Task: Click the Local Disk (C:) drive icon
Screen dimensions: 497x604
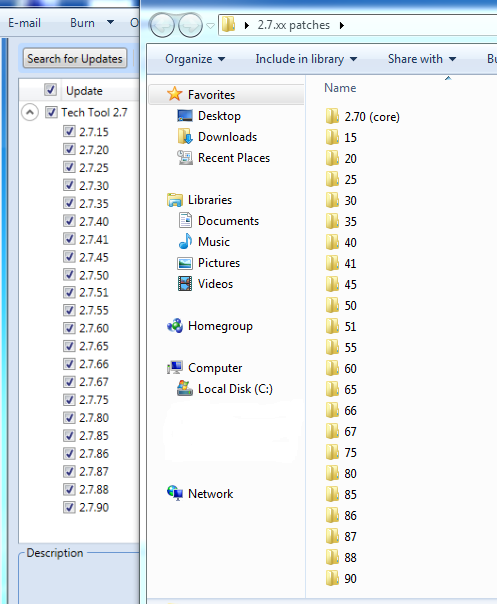Action: [x=185, y=388]
